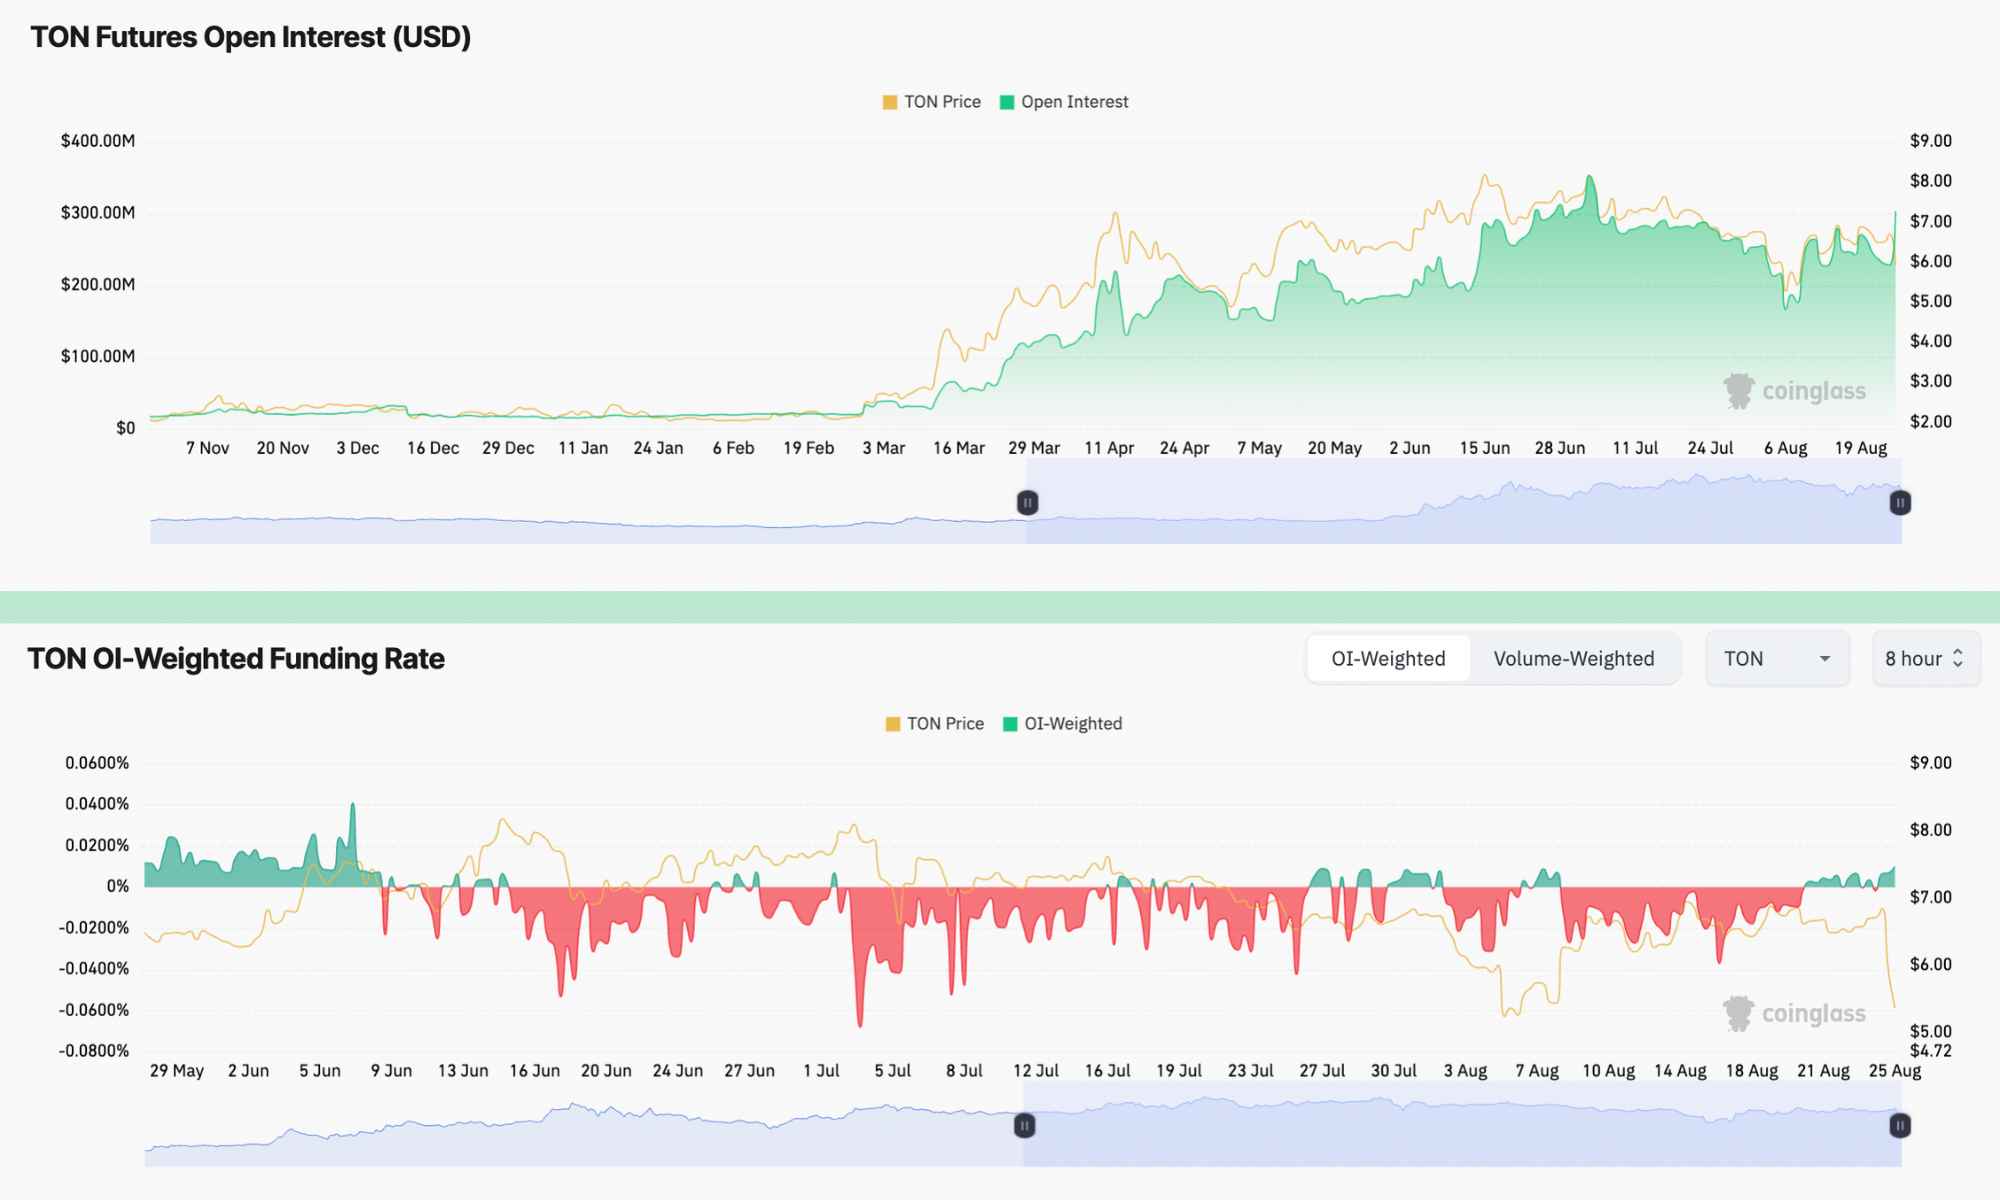Image resolution: width=2000 pixels, height=1200 pixels.
Task: Click the 8 hour stepper arrows
Action: pos(1958,659)
